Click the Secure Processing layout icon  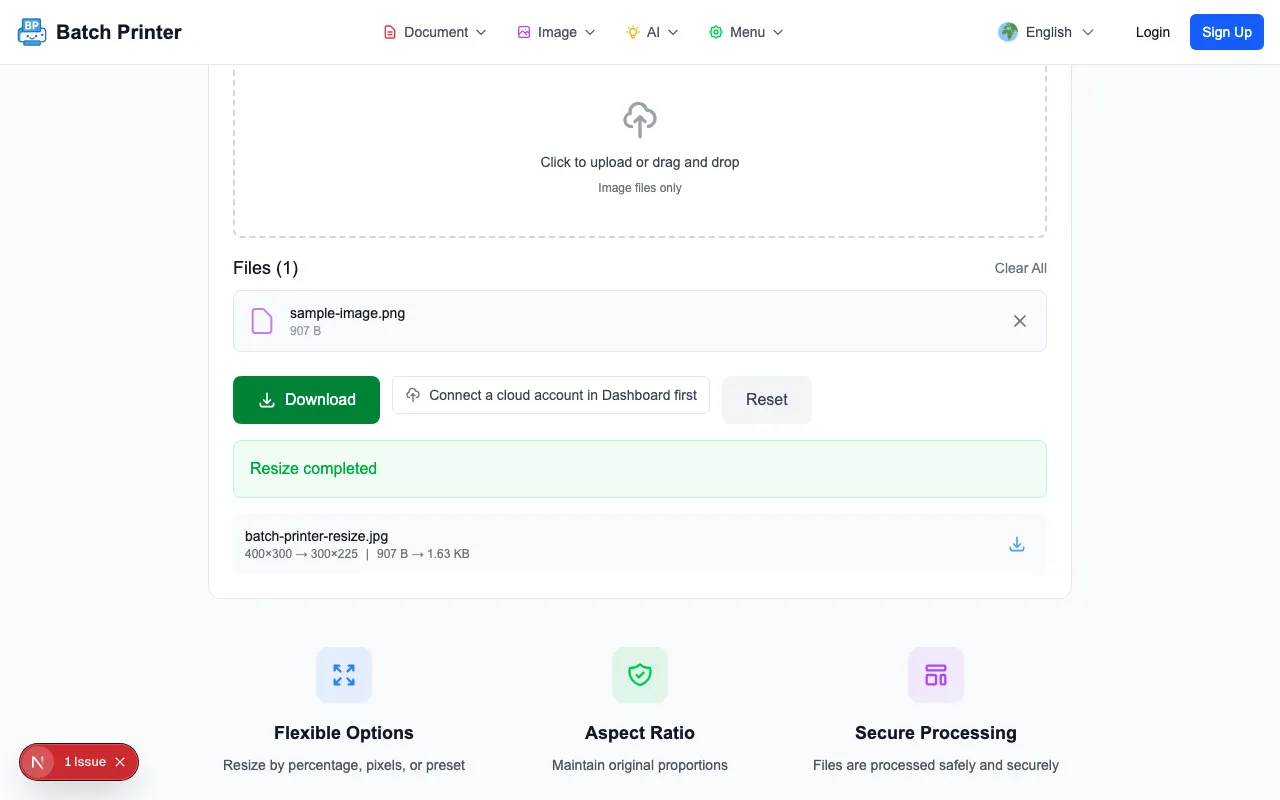936,675
